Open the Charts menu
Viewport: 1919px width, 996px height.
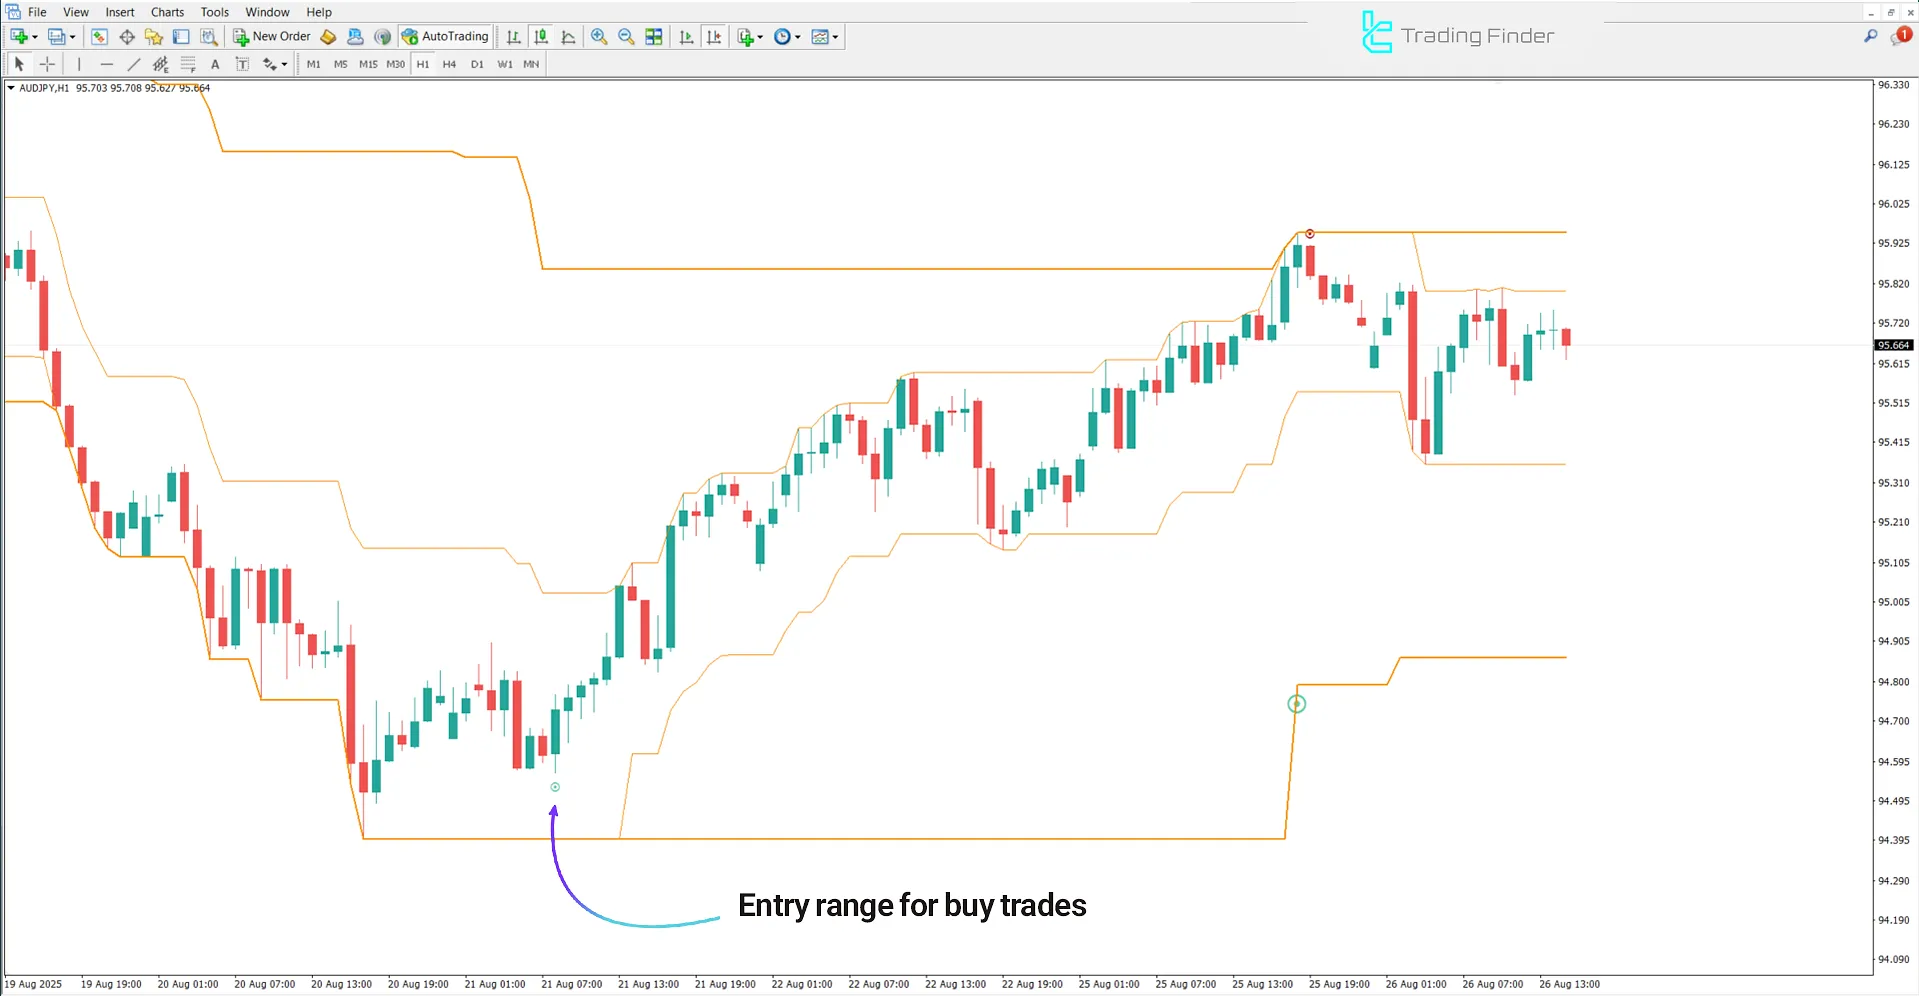coord(167,12)
